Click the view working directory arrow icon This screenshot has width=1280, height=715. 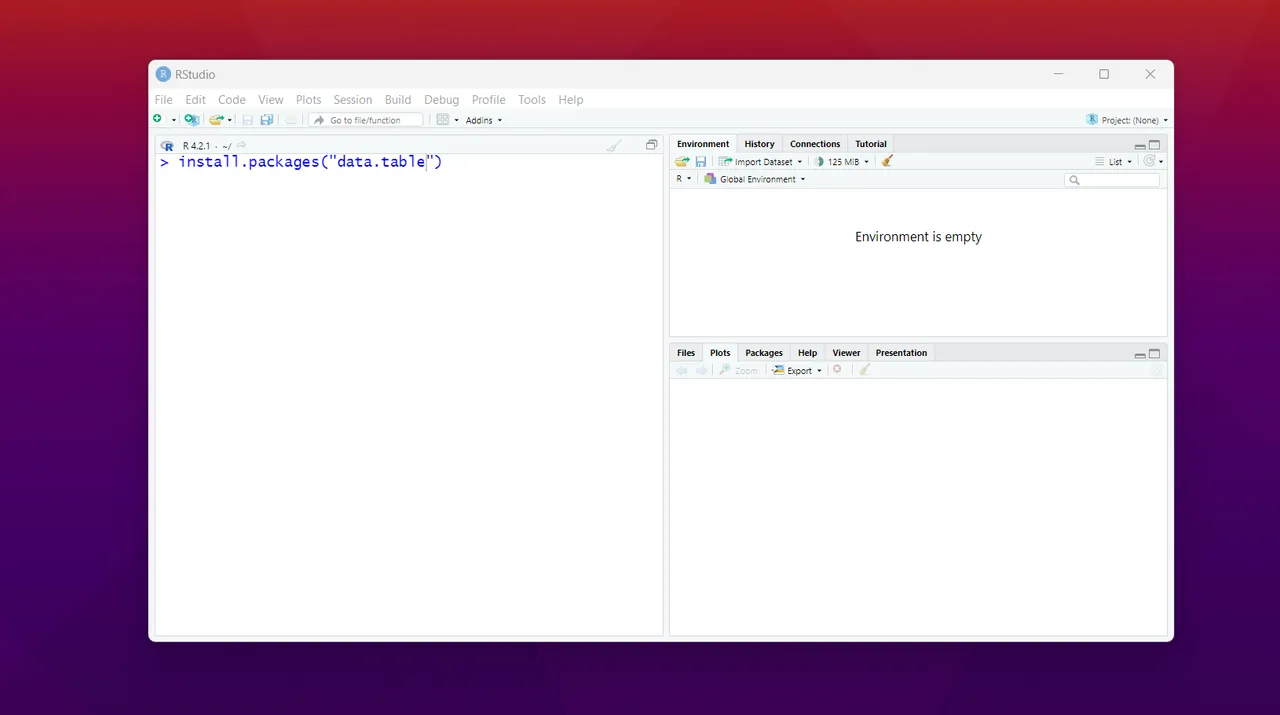241,145
